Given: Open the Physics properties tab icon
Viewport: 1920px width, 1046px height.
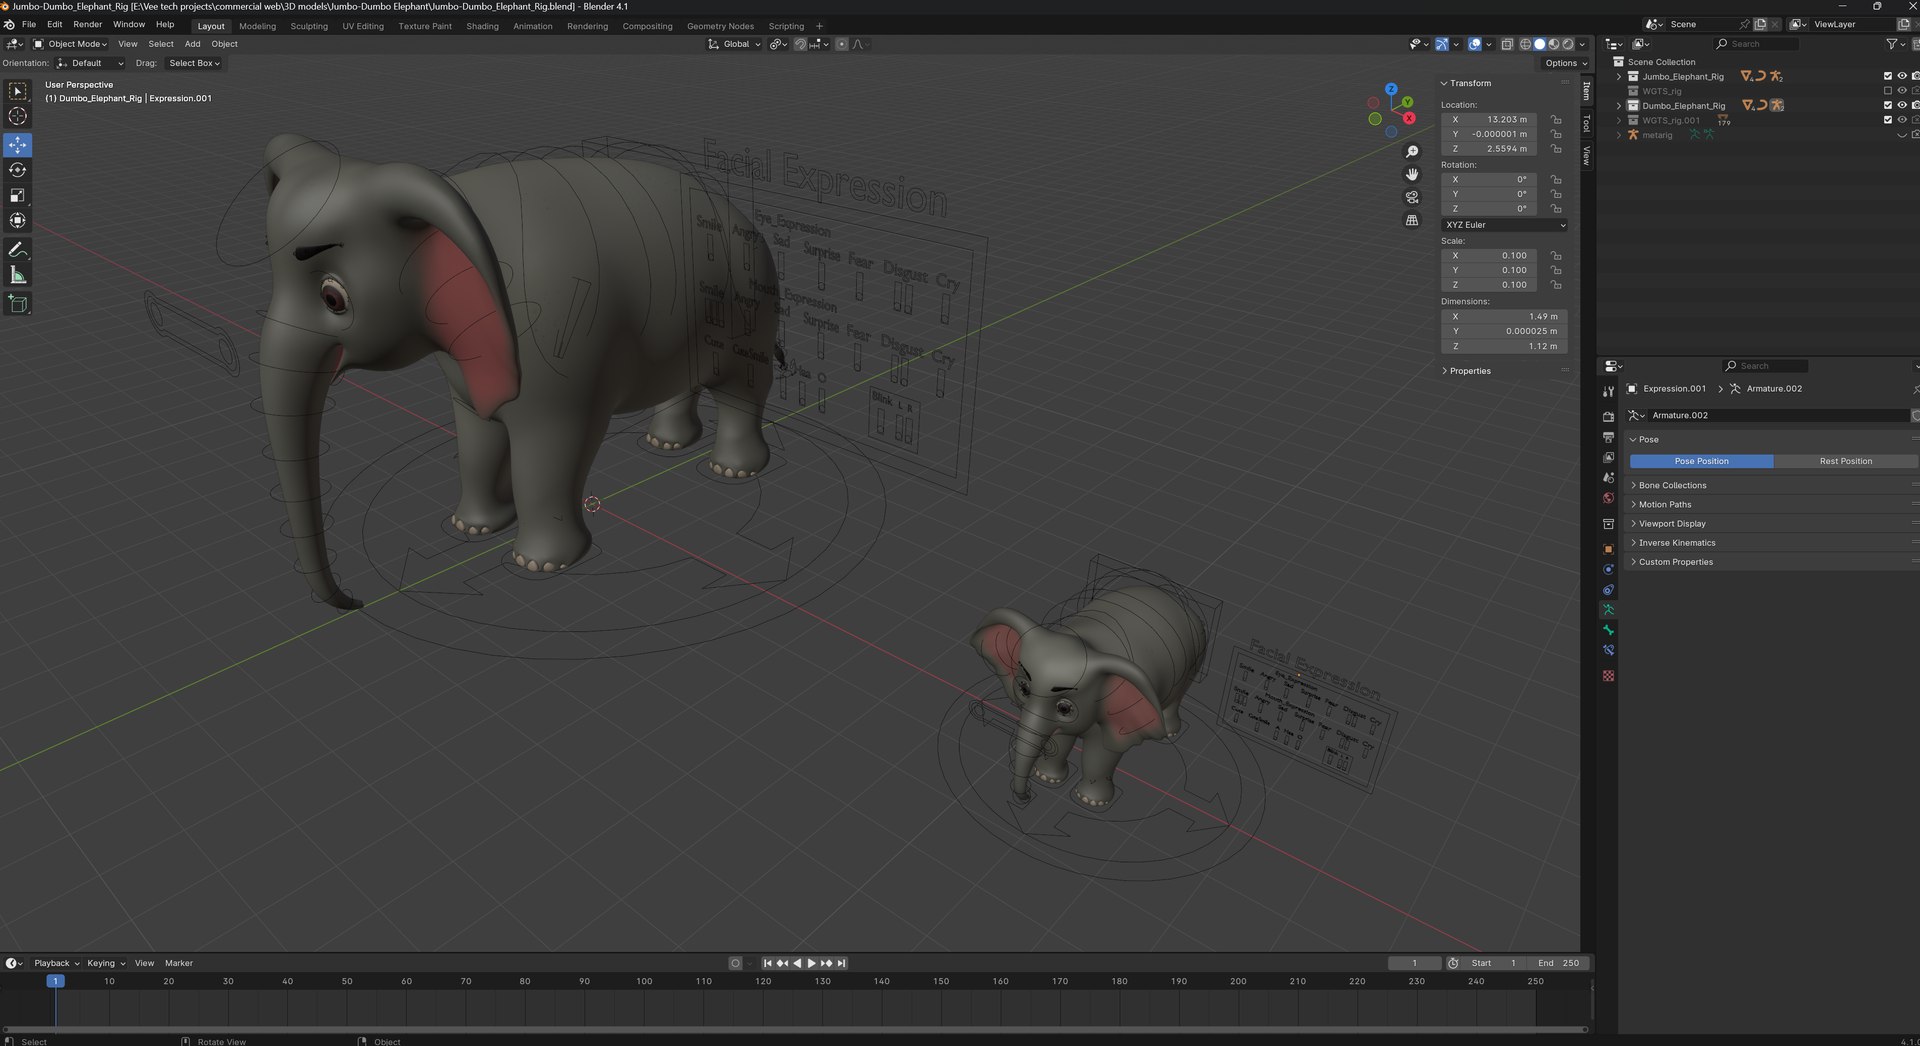Looking at the screenshot, I should coord(1608,570).
